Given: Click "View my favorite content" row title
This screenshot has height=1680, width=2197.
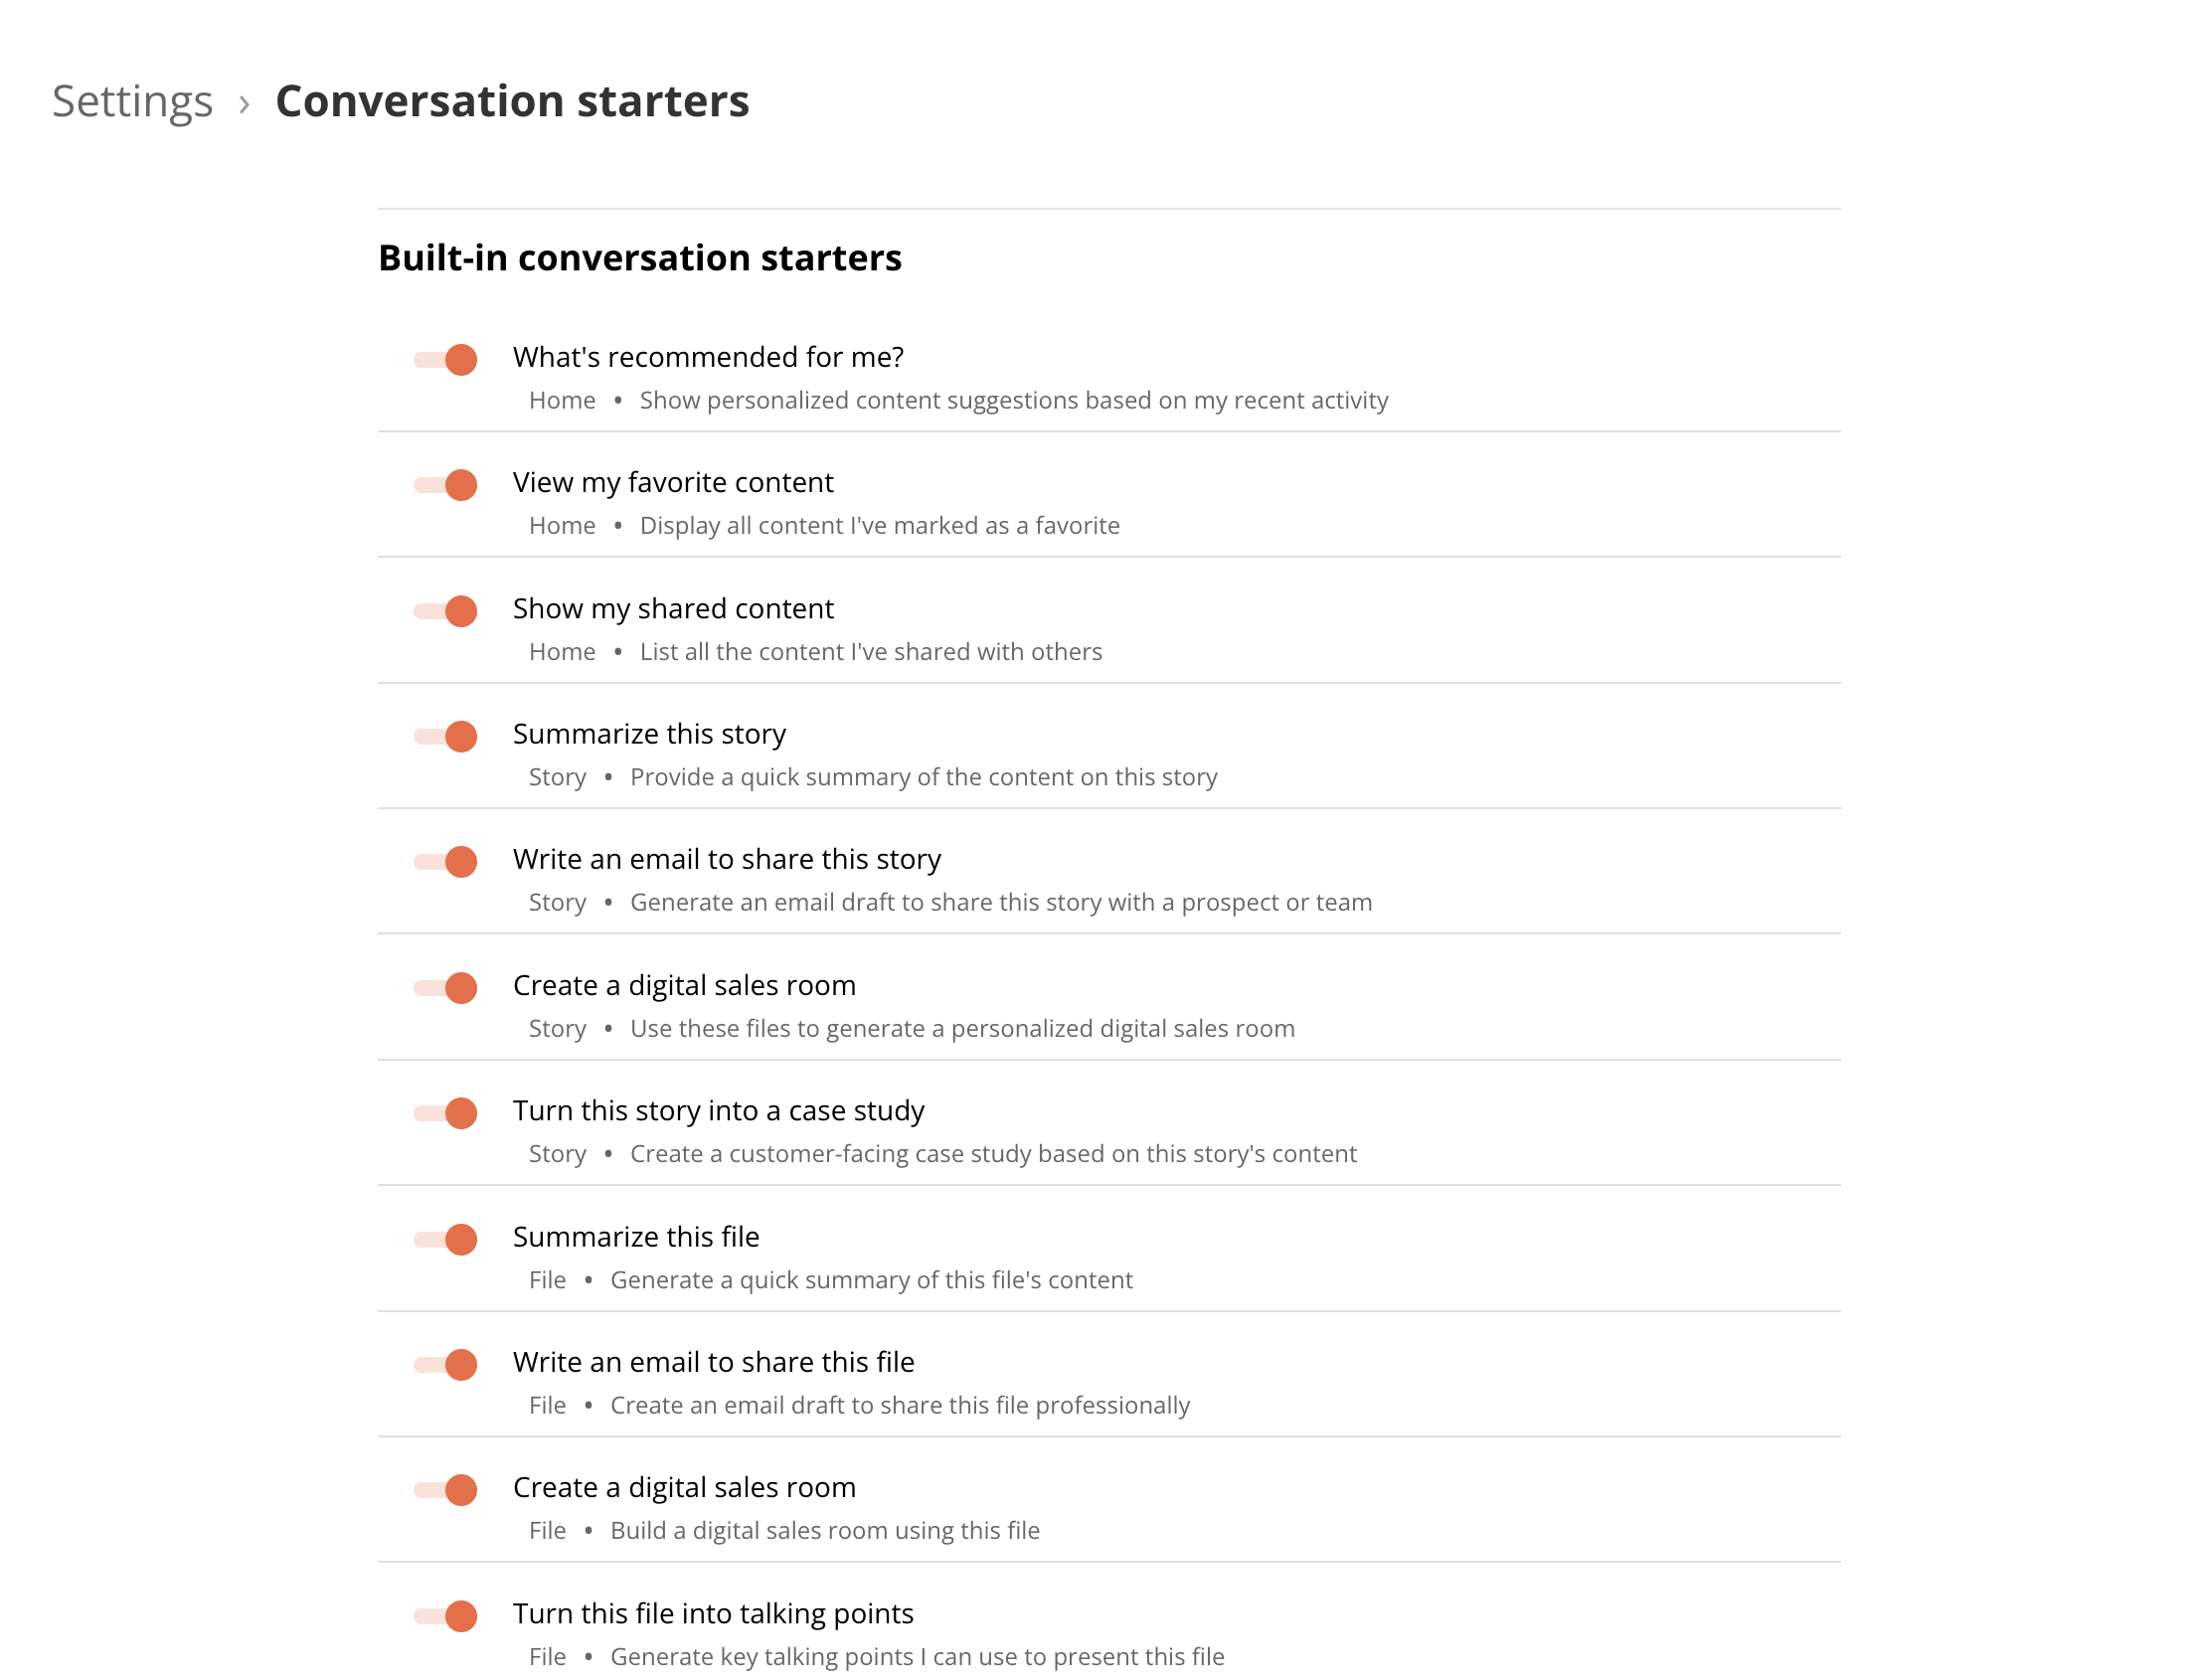Looking at the screenshot, I should click(673, 483).
